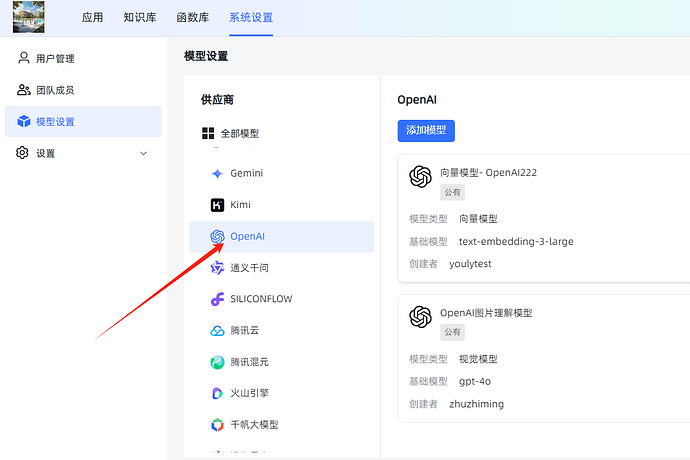Click the OpenAI logo on OpenAI图片理解模型 card
690x460 pixels.
pyautogui.click(x=420, y=317)
